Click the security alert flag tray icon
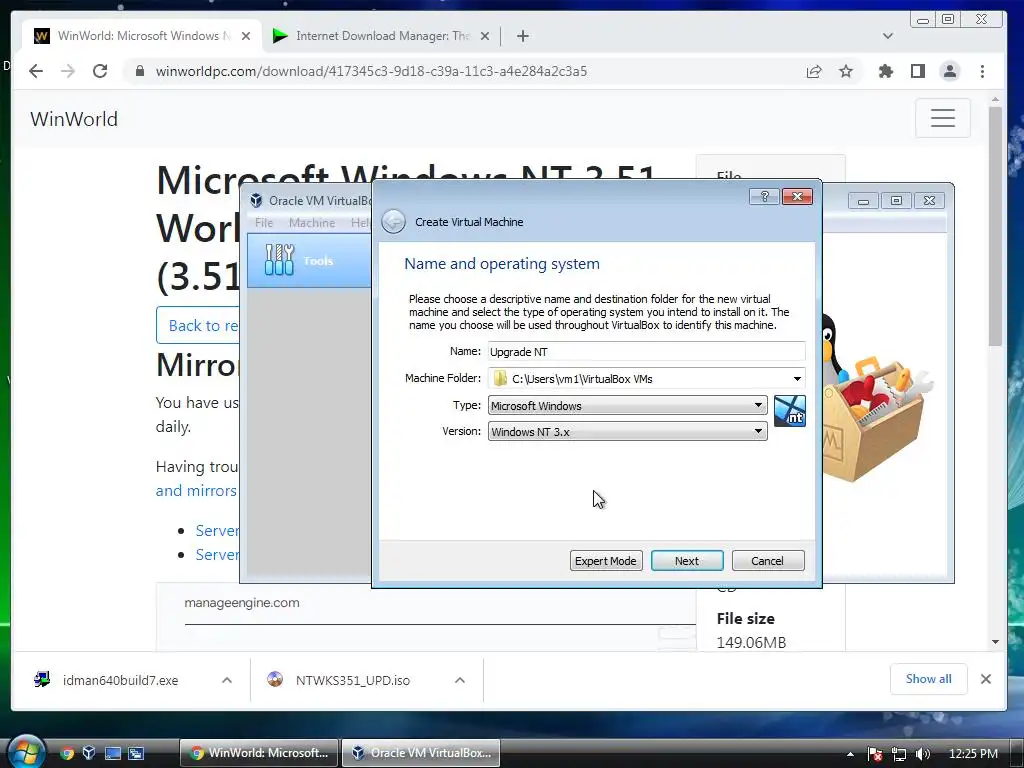 pyautogui.click(x=875, y=754)
